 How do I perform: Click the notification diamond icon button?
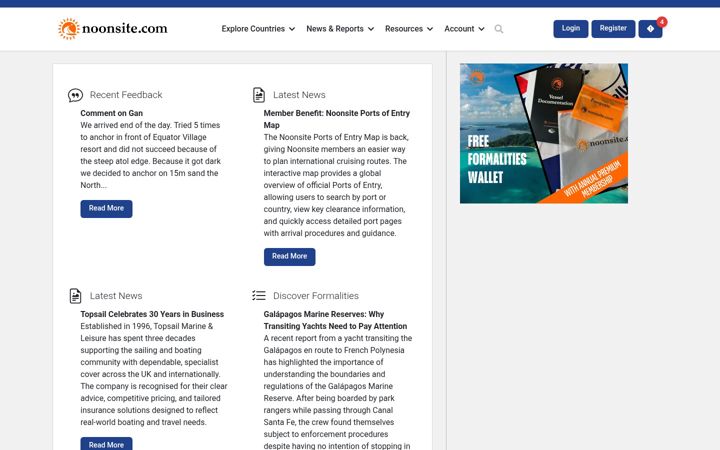[650, 29]
